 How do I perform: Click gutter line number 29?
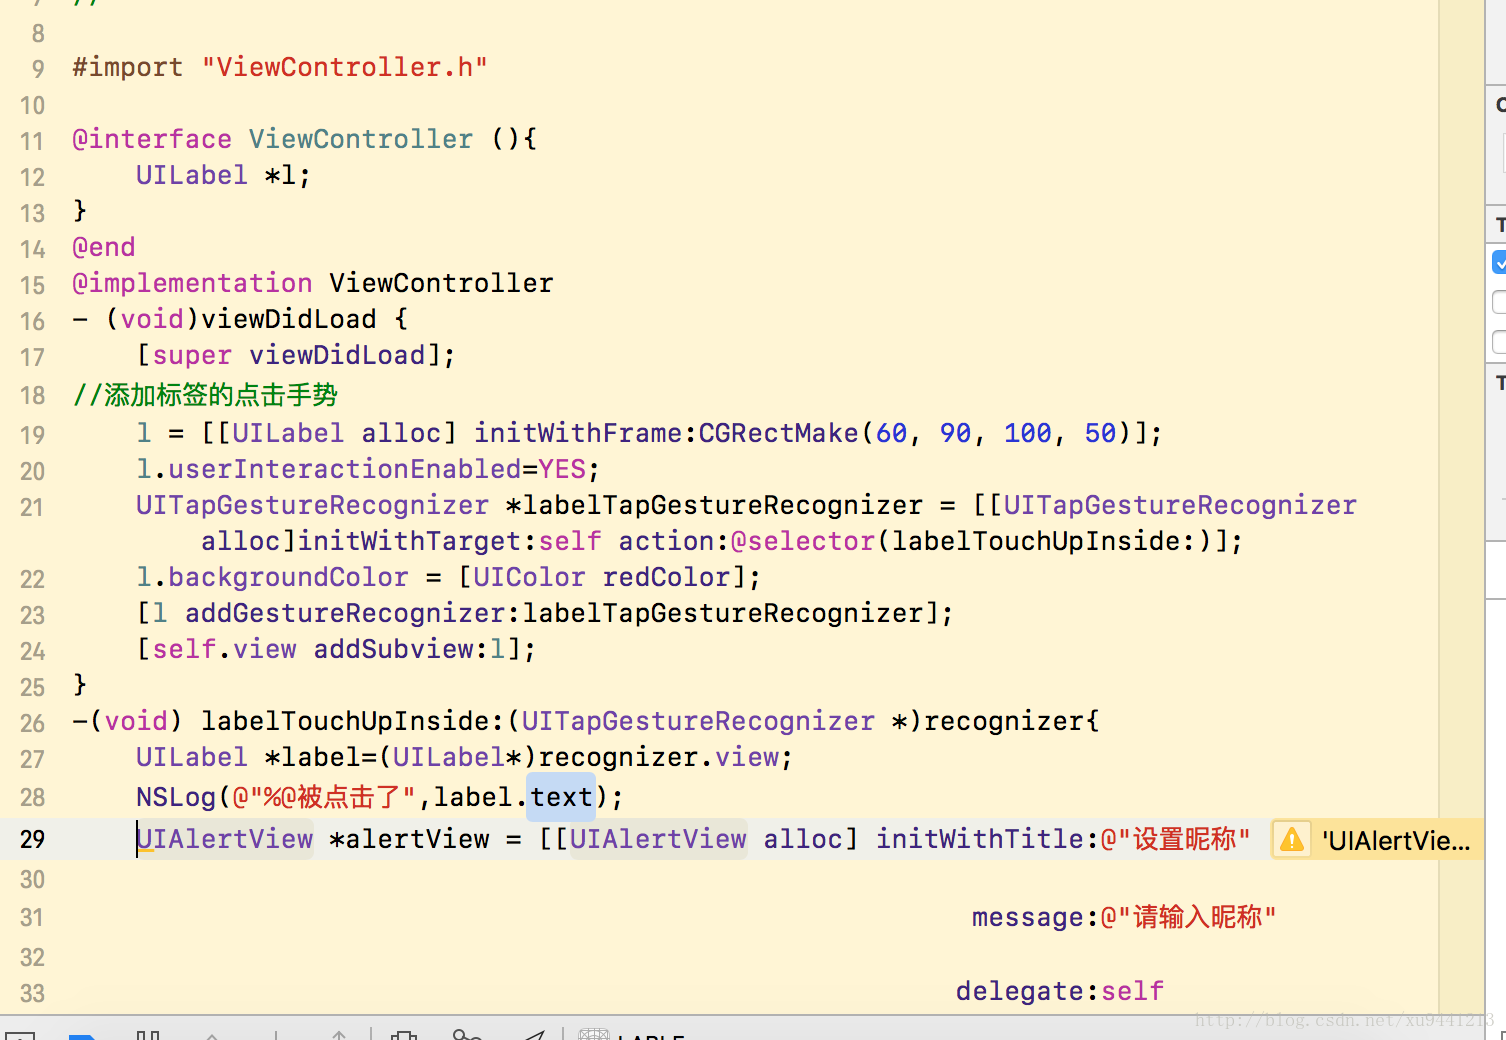click(32, 839)
